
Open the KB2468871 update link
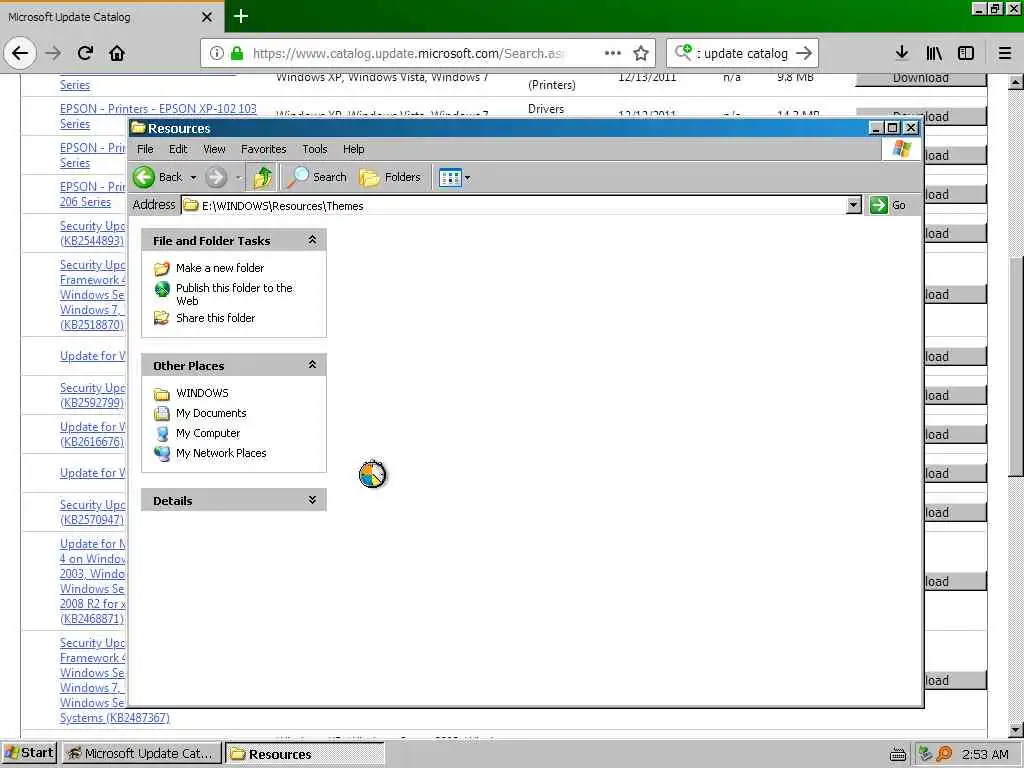92,581
